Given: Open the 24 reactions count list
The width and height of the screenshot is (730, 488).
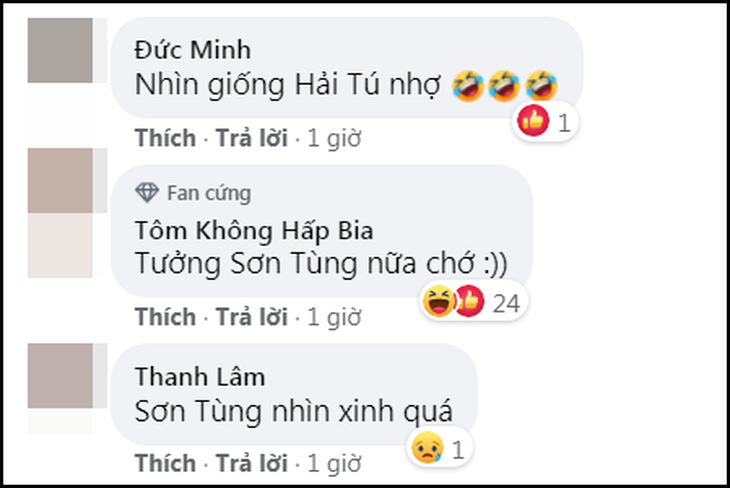Looking at the screenshot, I should [506, 304].
